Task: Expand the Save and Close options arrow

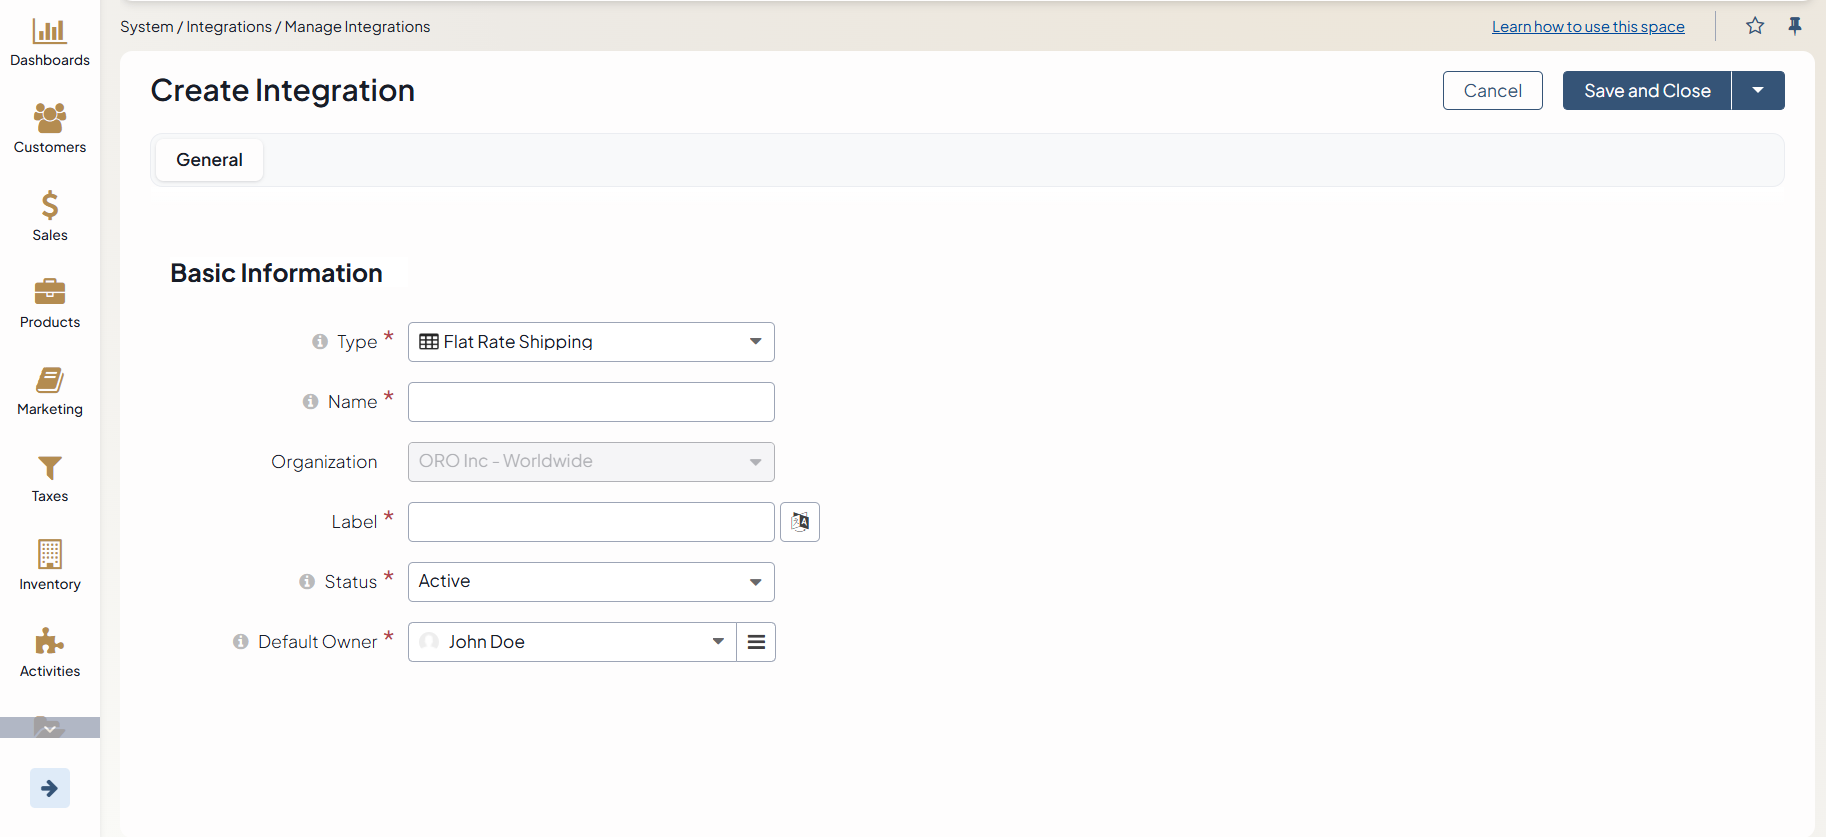Action: [1758, 91]
